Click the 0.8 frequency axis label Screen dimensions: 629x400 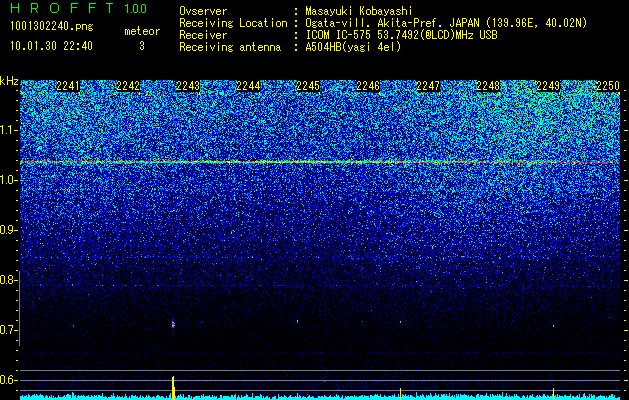click(7, 280)
